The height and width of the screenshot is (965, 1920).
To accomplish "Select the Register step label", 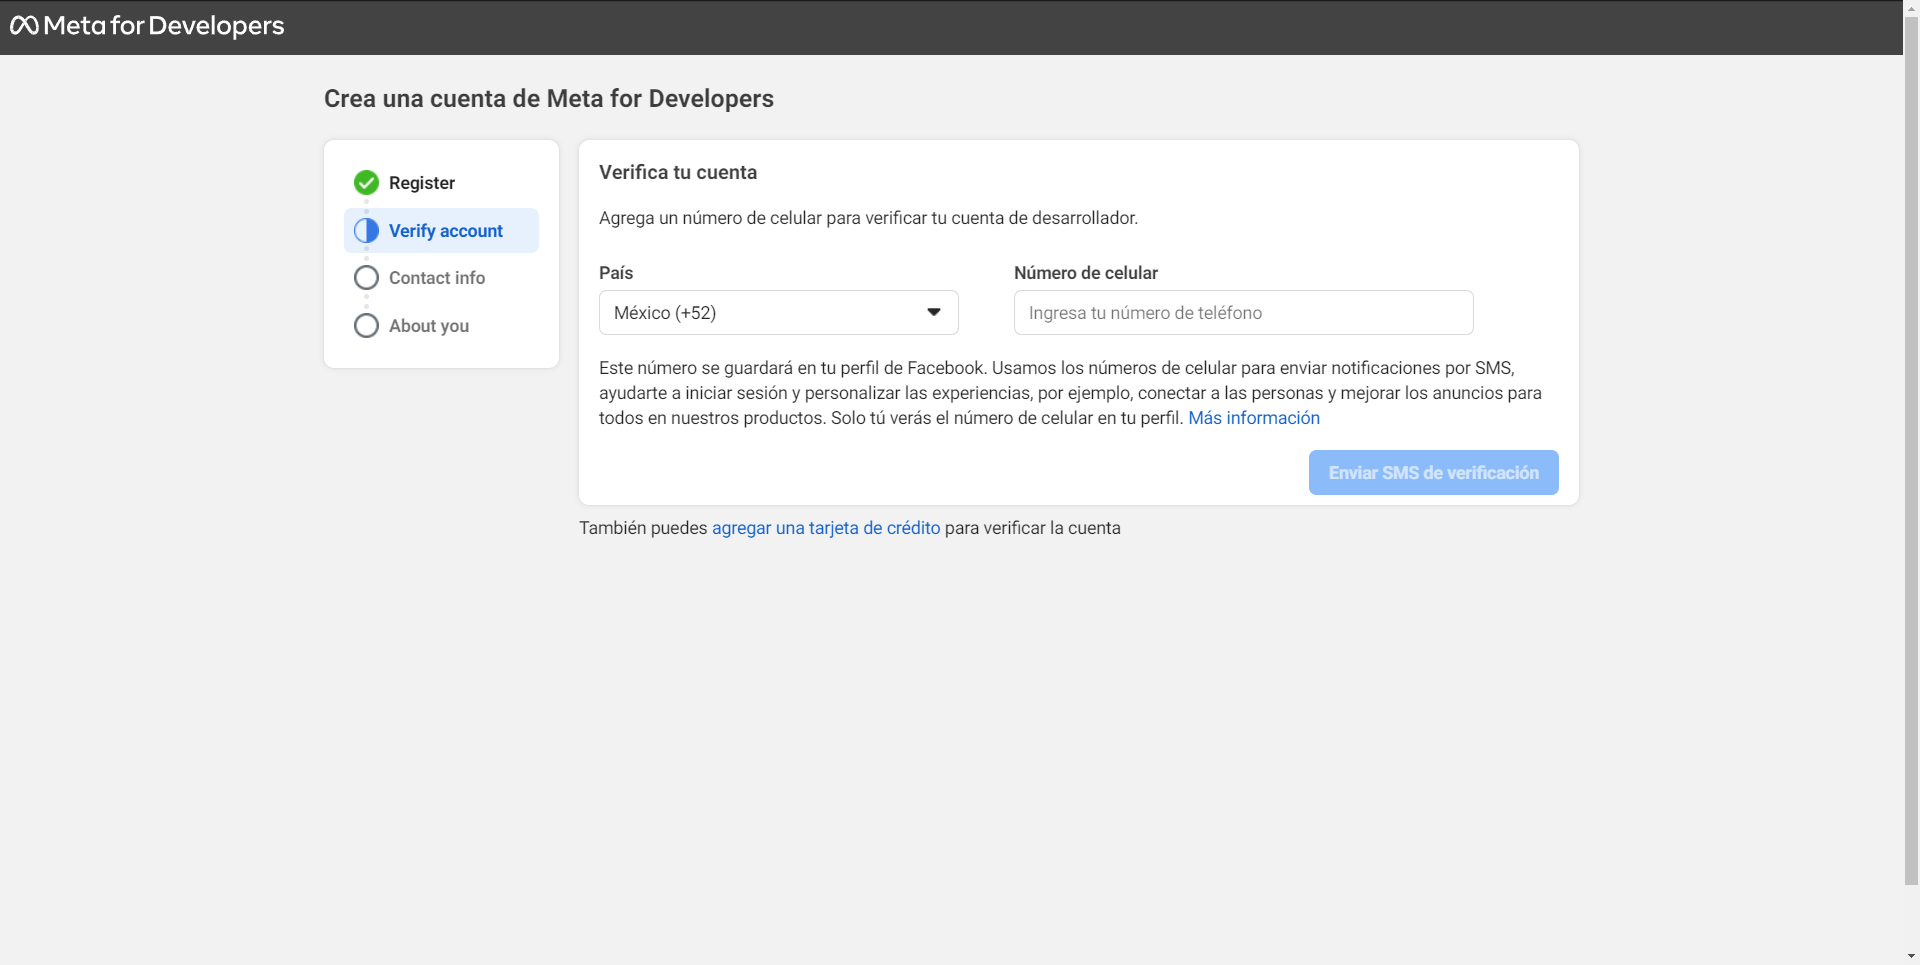I will point(421,183).
